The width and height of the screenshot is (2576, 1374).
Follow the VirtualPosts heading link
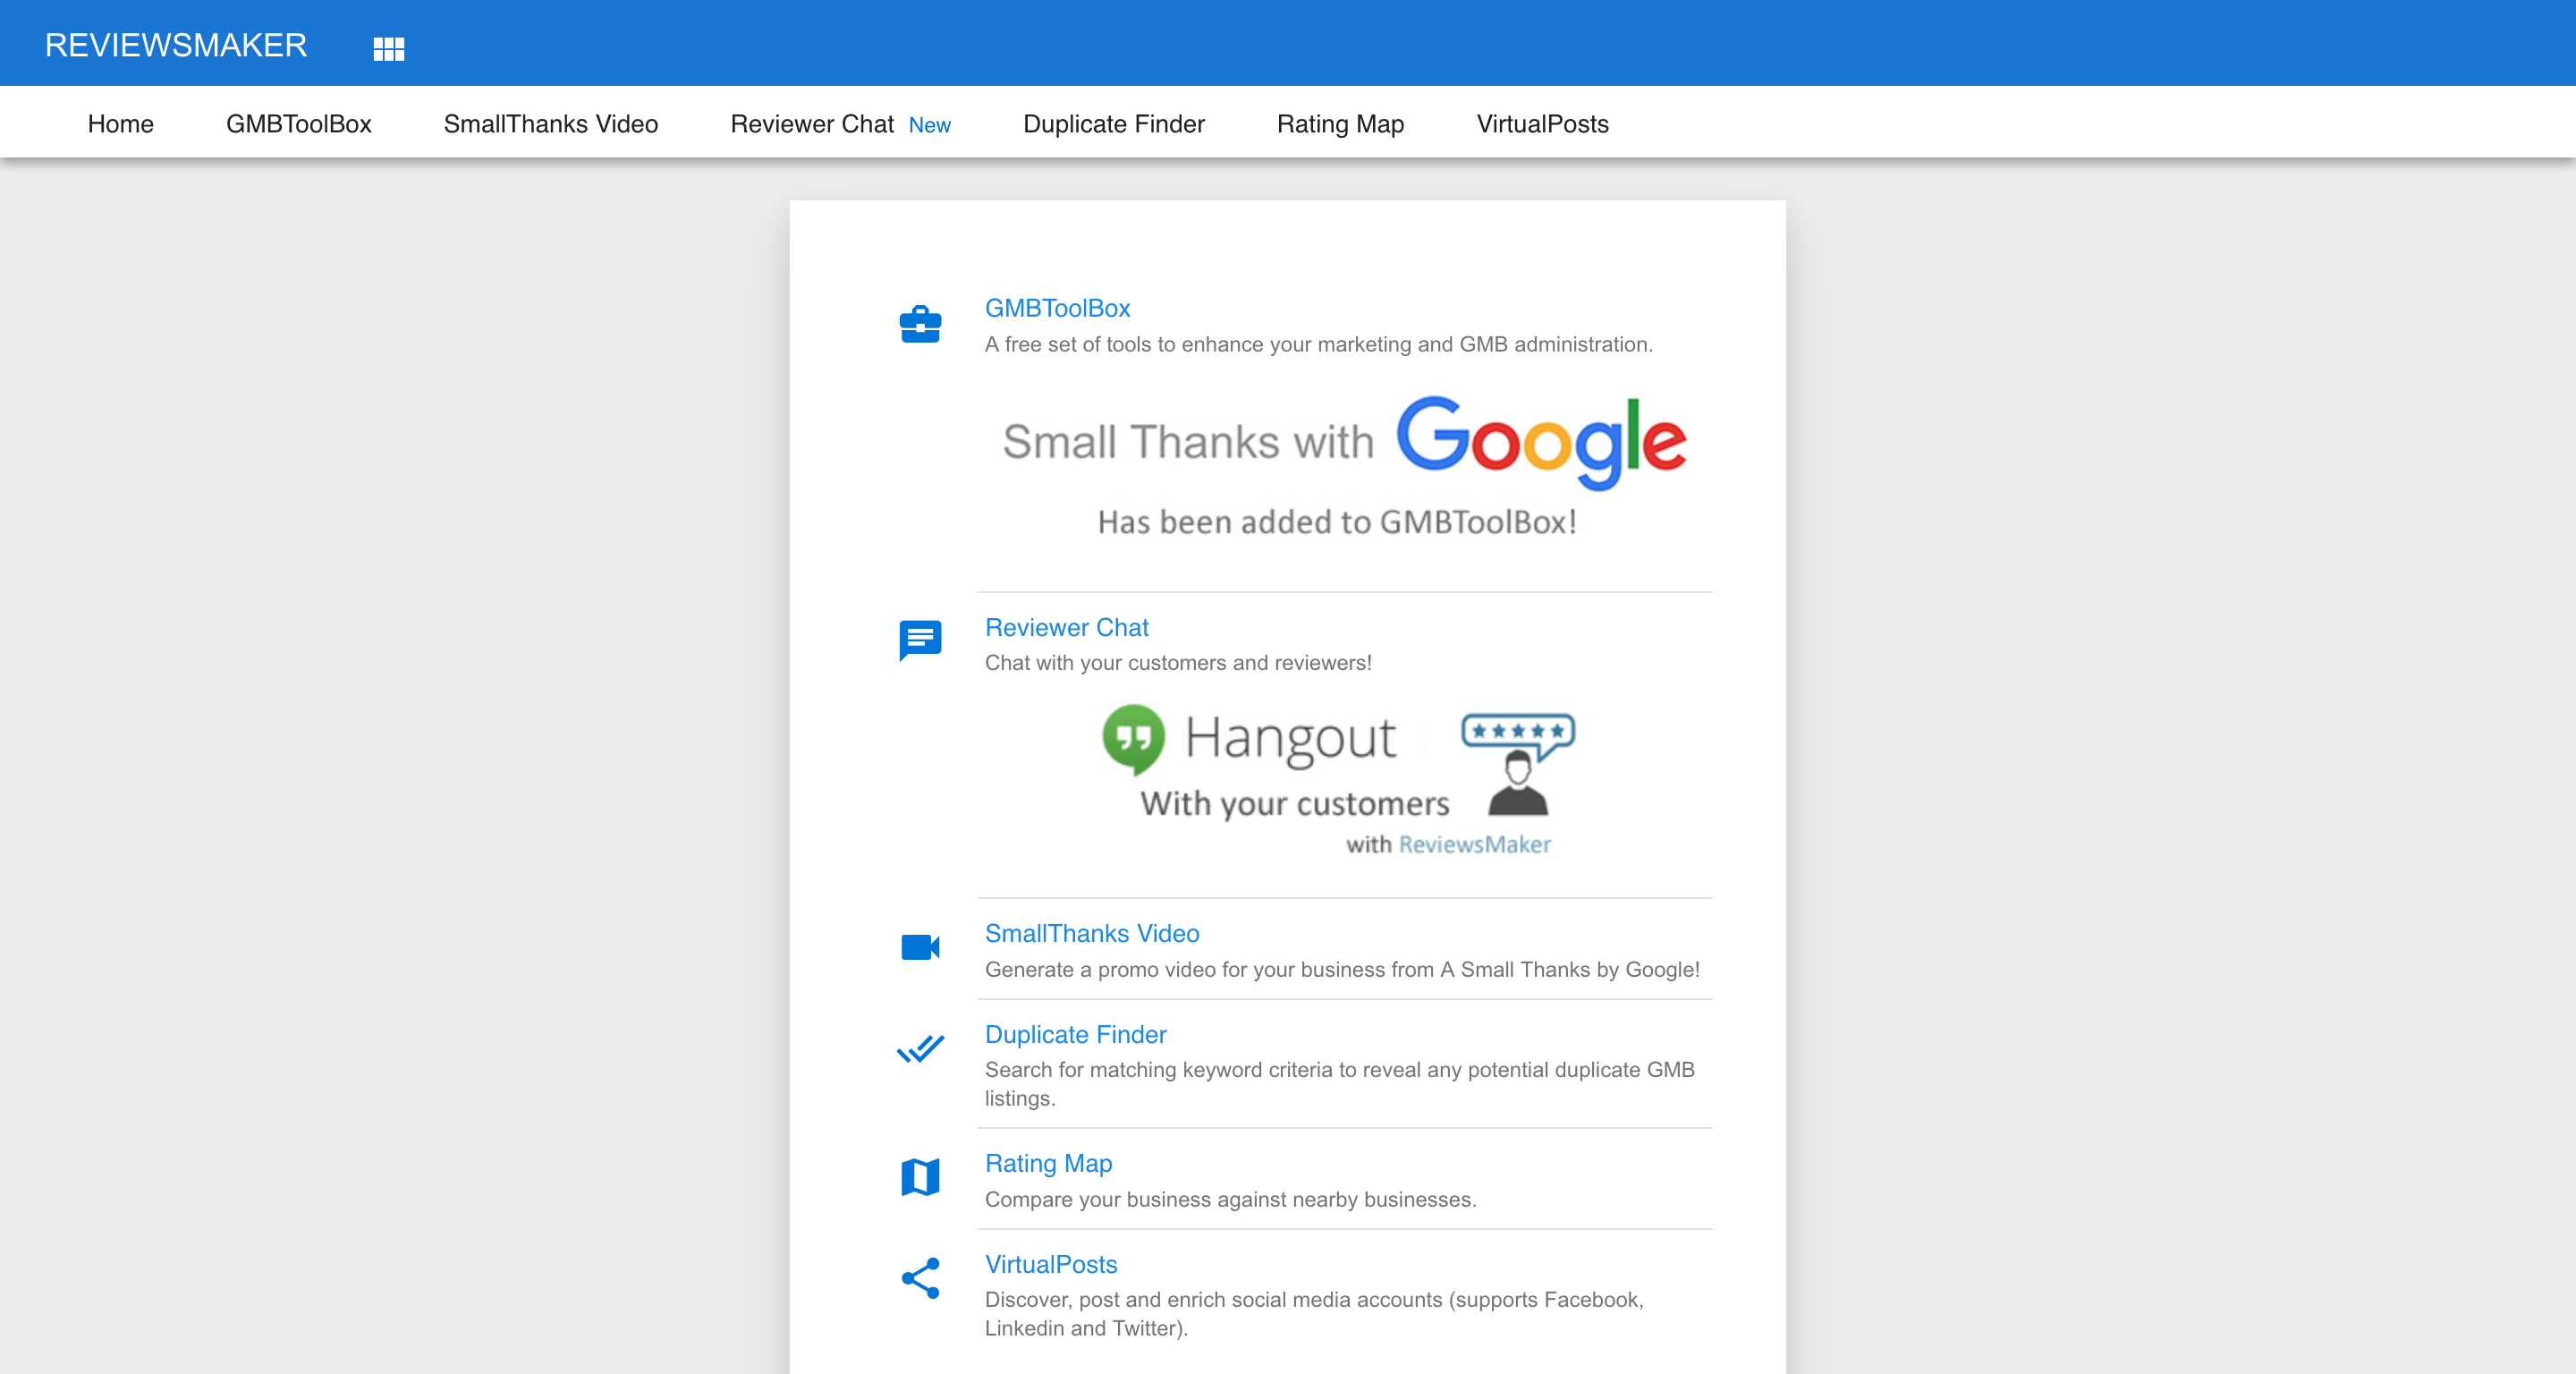coord(1051,1264)
